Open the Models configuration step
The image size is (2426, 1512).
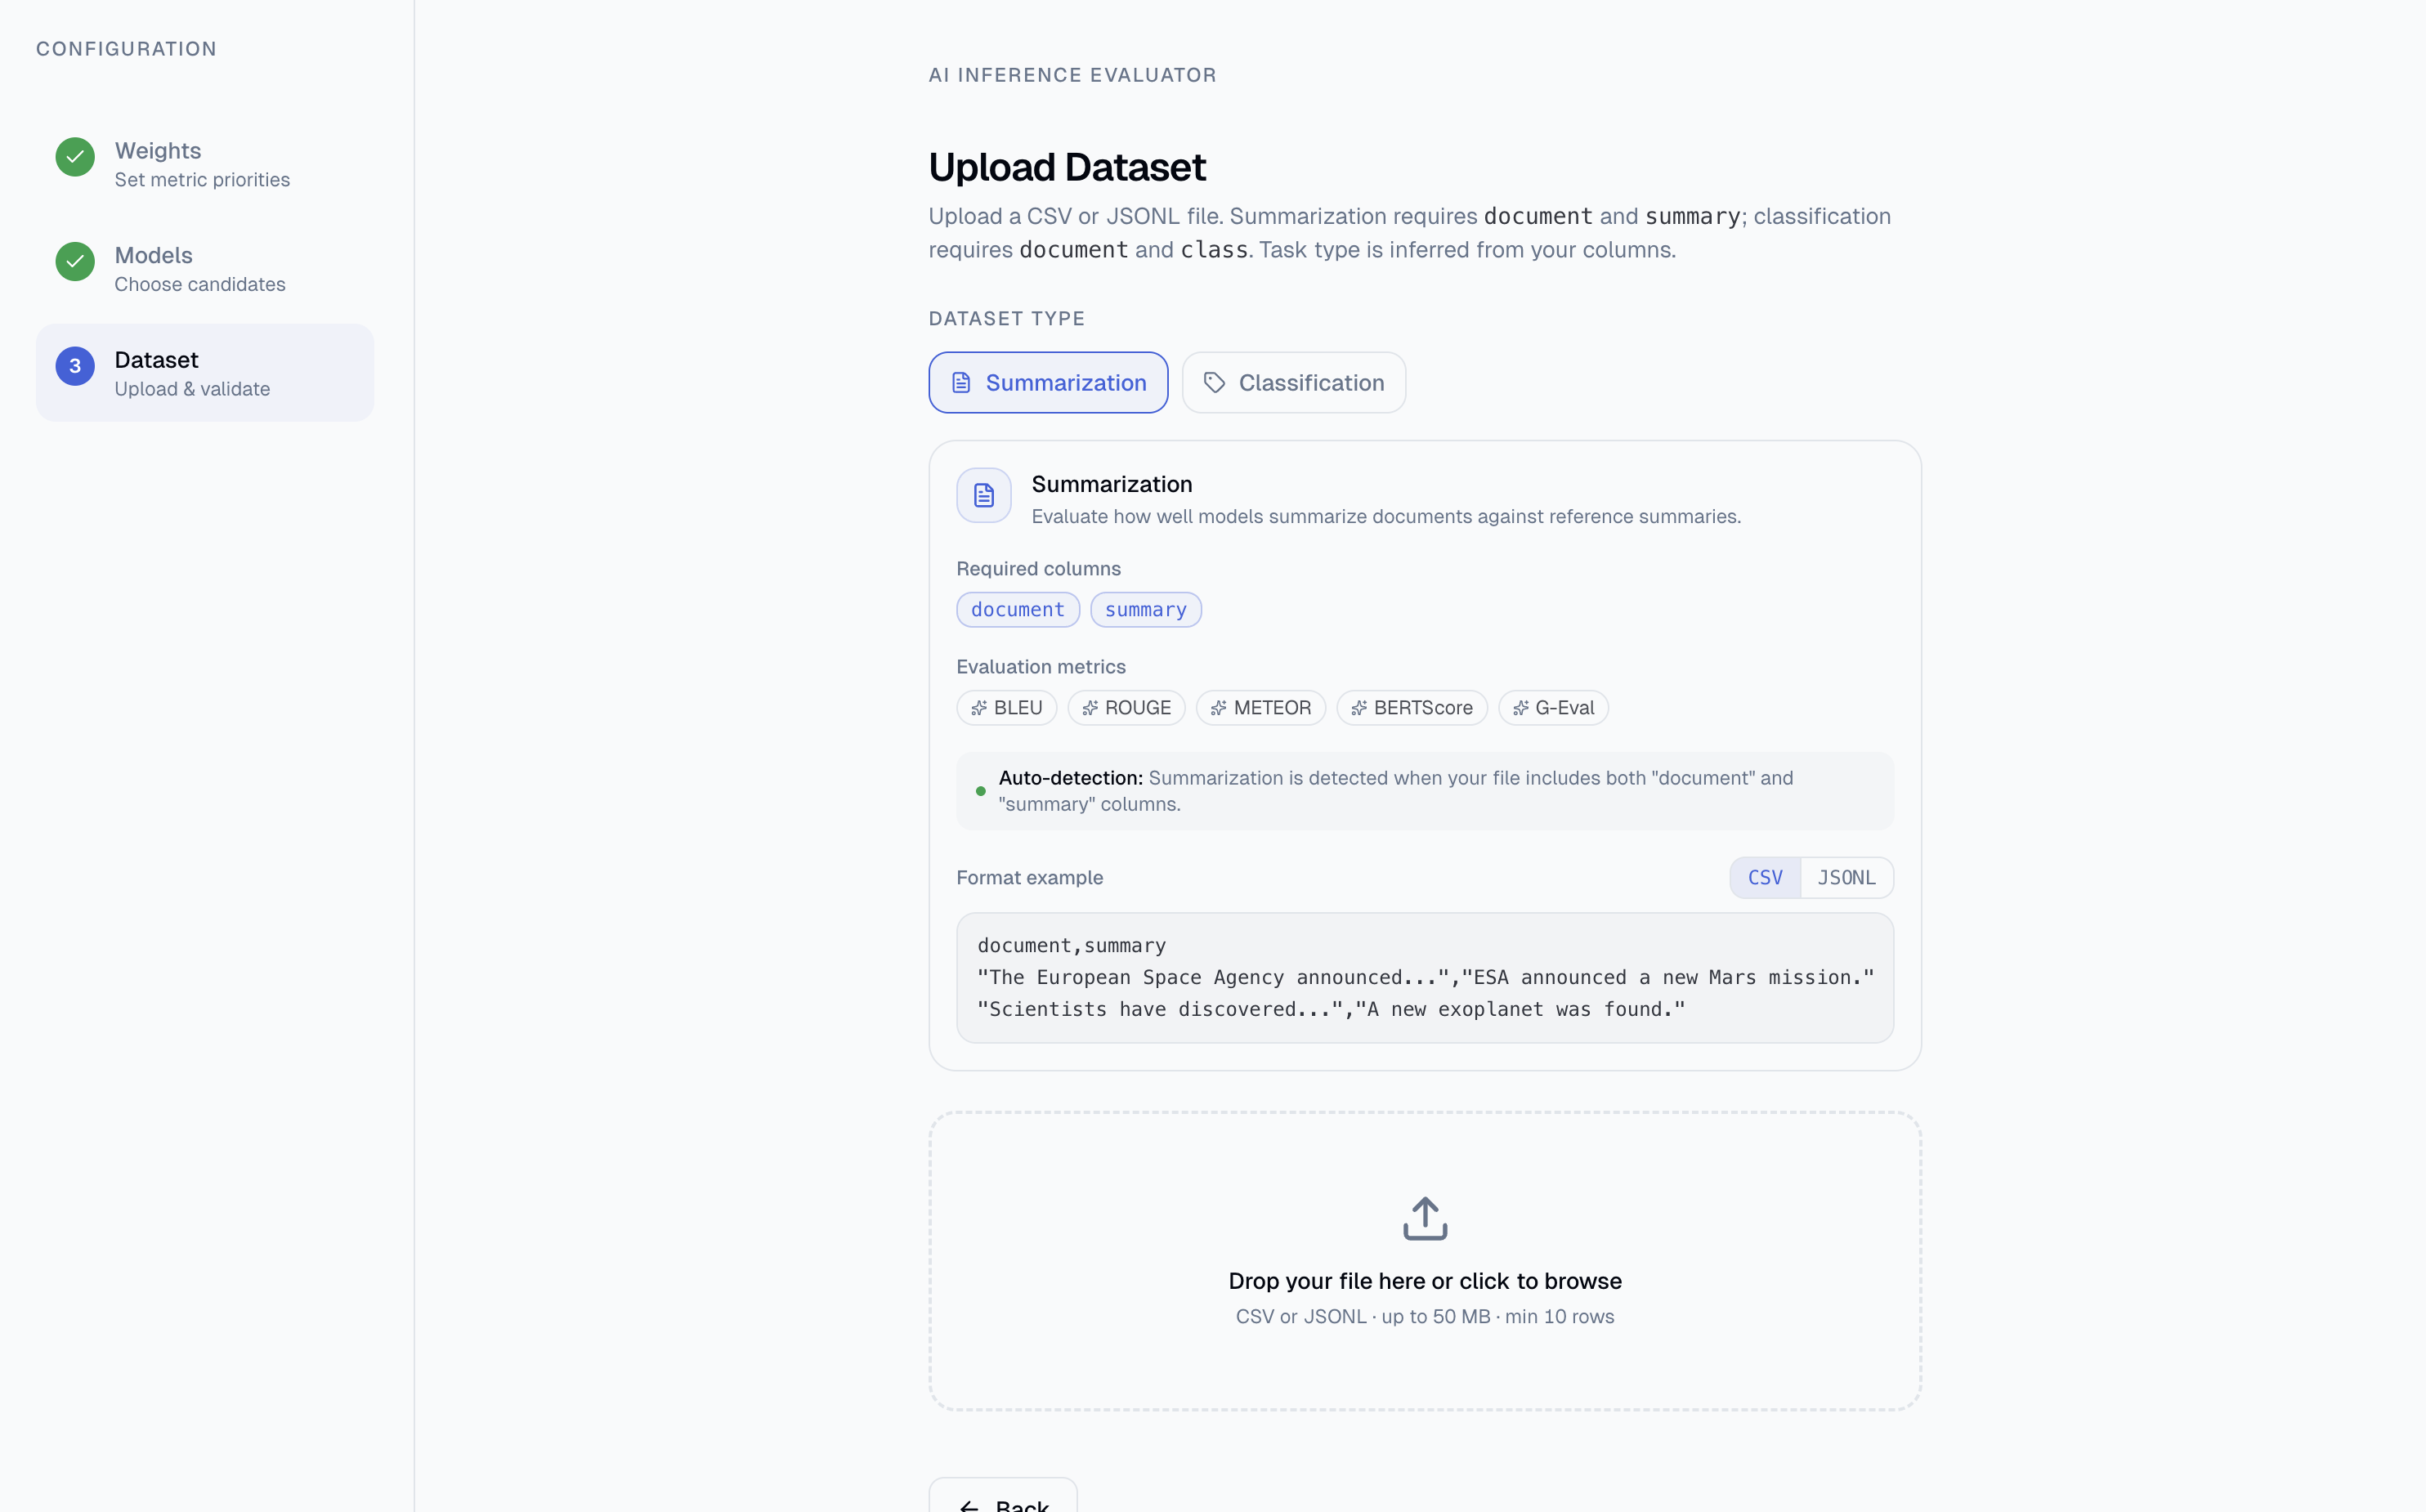tap(205, 268)
